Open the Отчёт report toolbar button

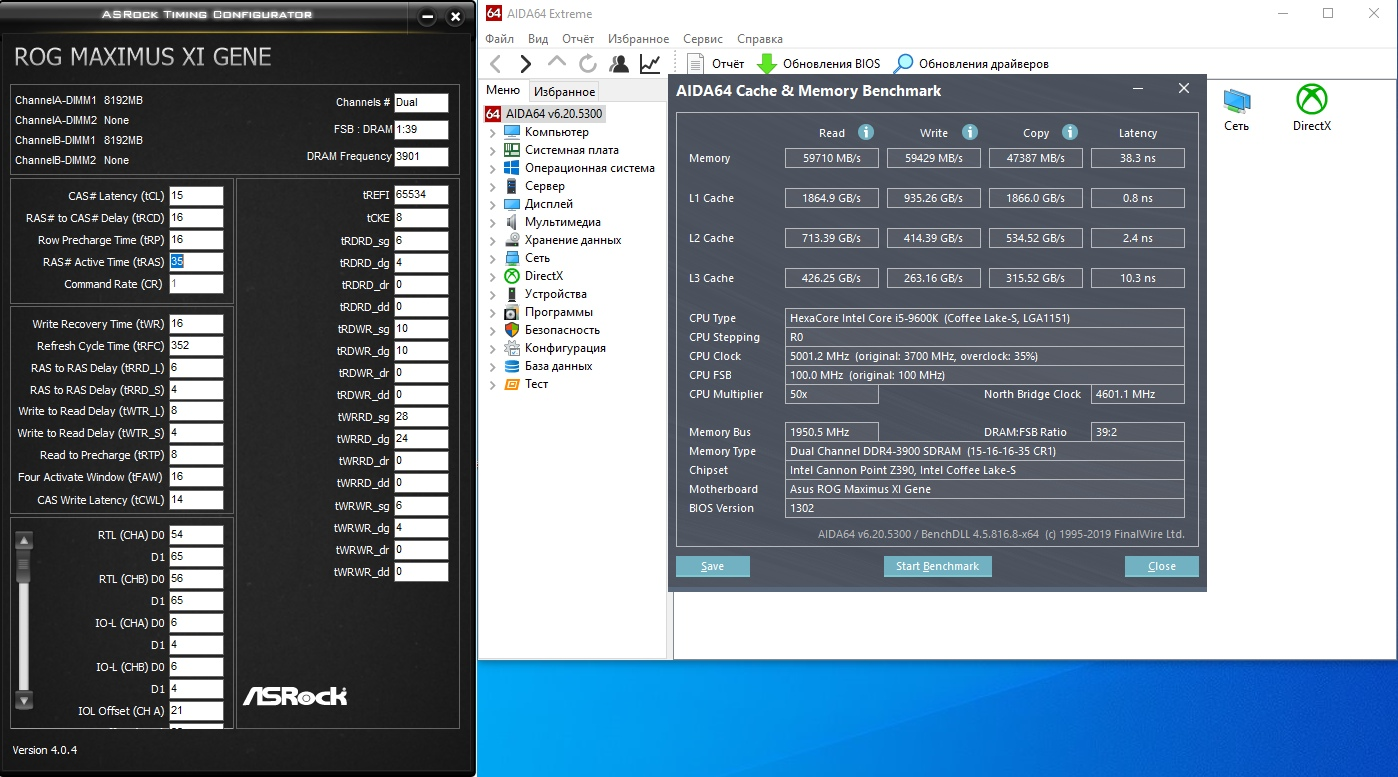717,64
